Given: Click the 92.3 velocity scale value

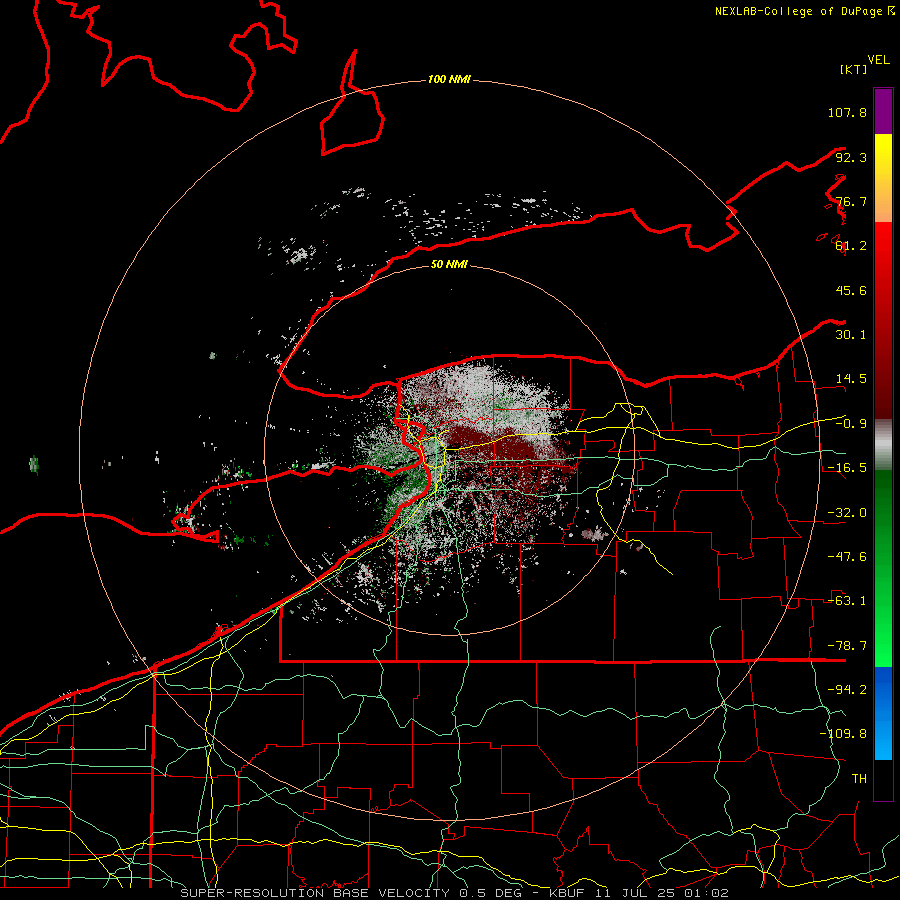Looking at the screenshot, I should tap(851, 157).
